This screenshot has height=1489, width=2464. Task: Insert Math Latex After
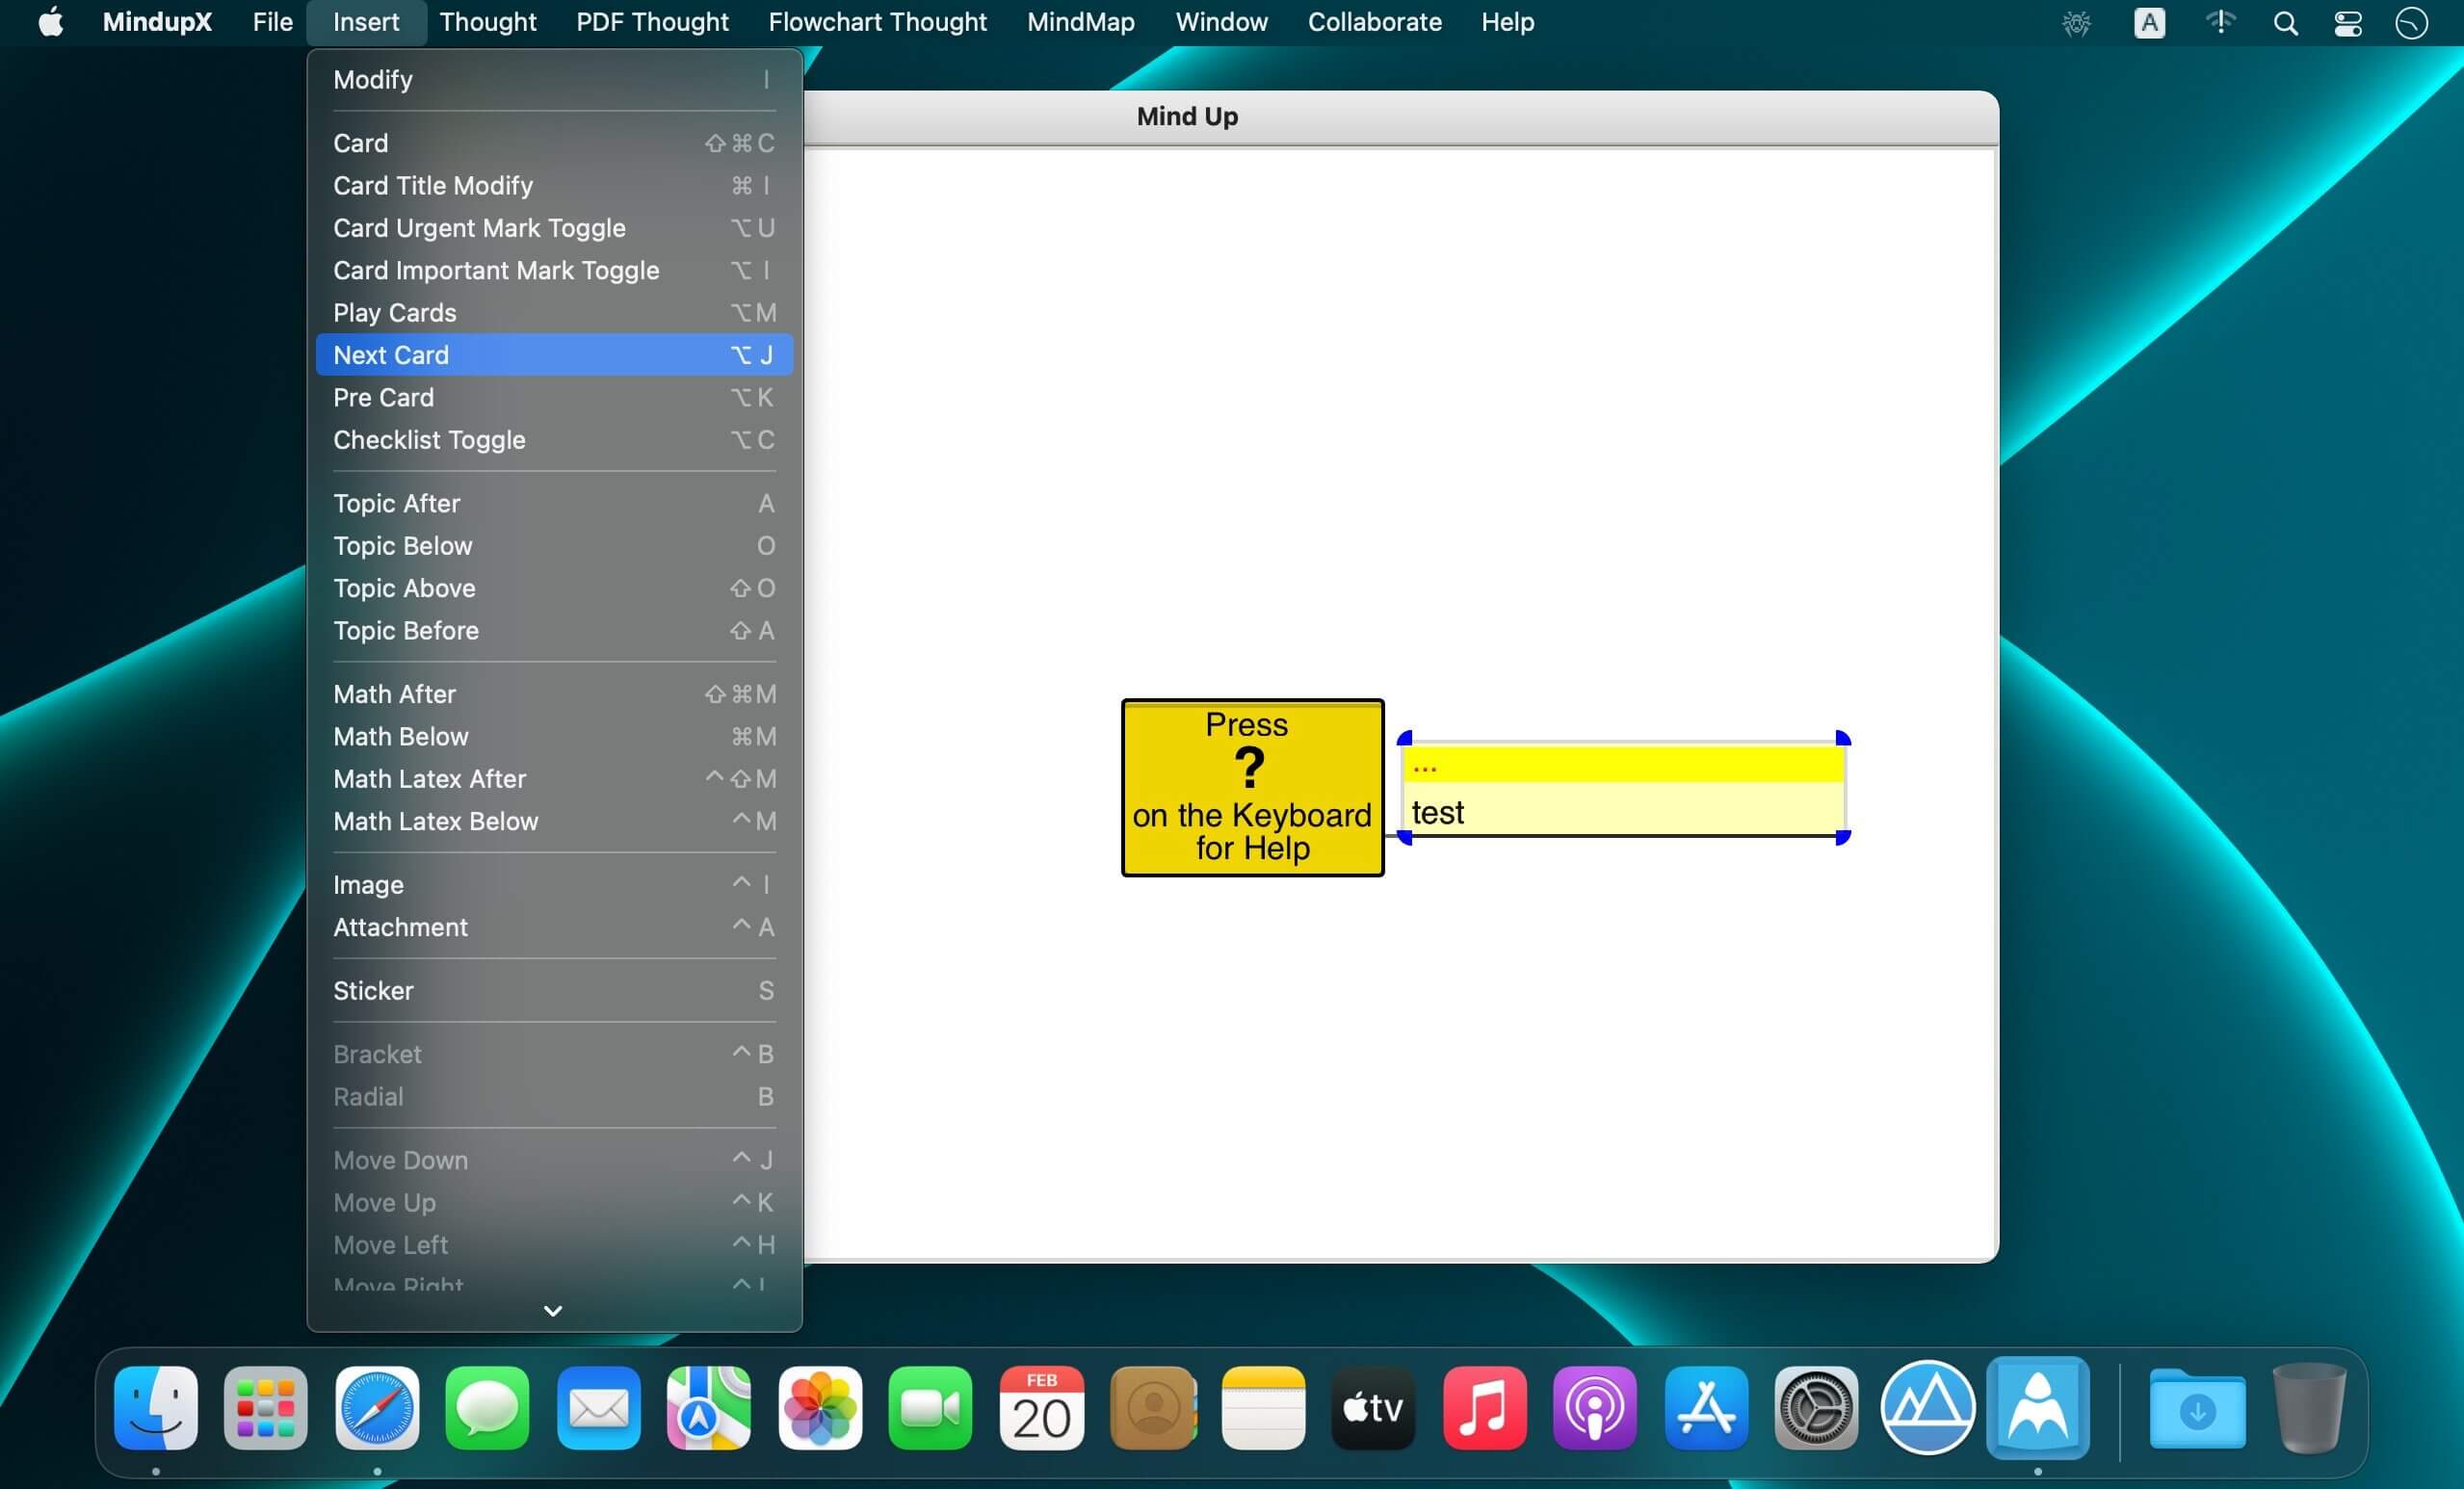[x=554, y=779]
